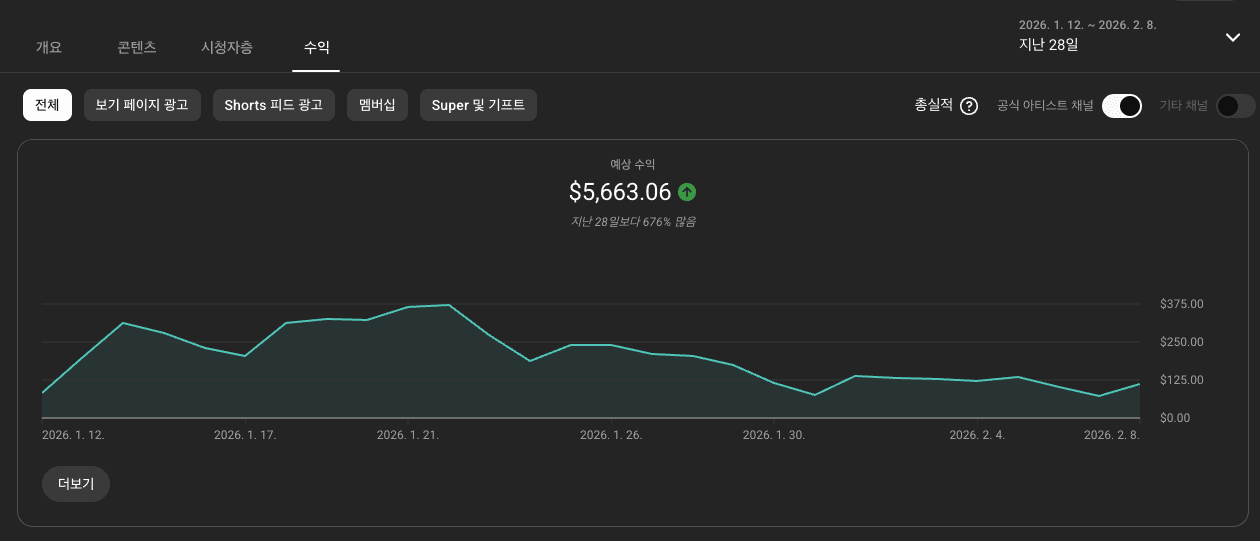Enable the 기타 채널 switch
The image size is (1260, 541).
(x=1235, y=106)
